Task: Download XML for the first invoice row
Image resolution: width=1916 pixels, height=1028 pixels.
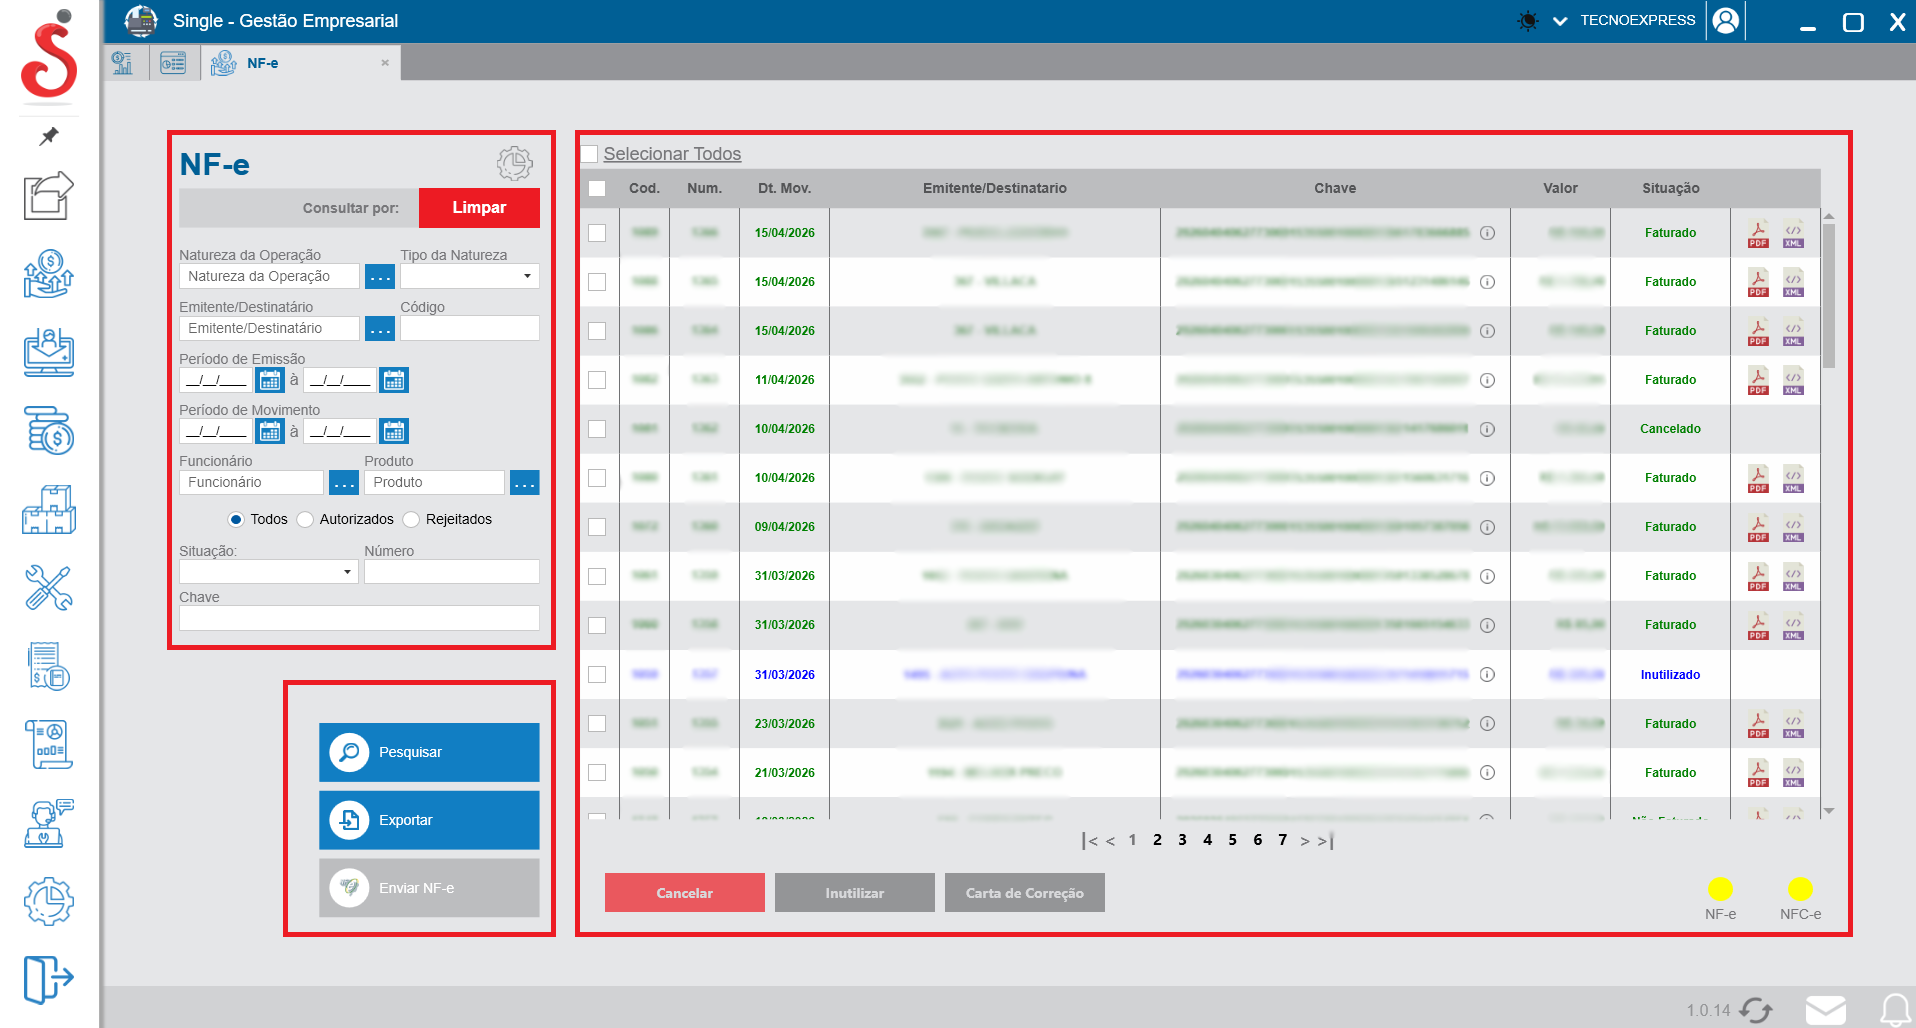Action: pos(1793,233)
